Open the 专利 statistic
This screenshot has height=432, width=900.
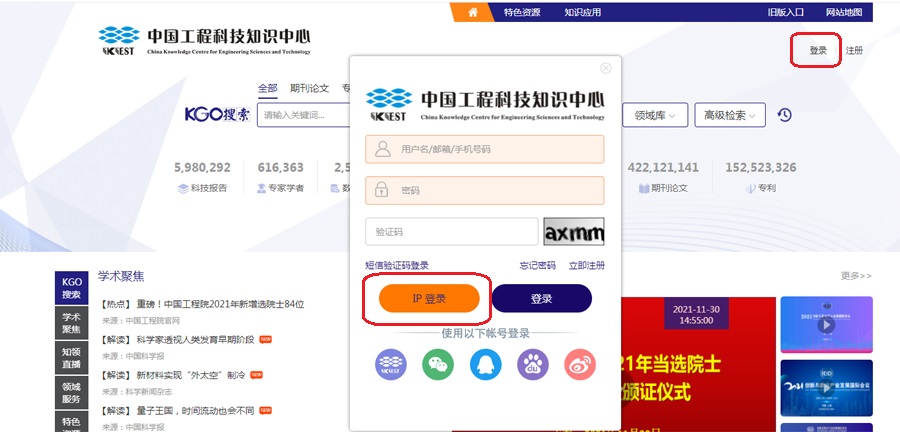click(761, 188)
